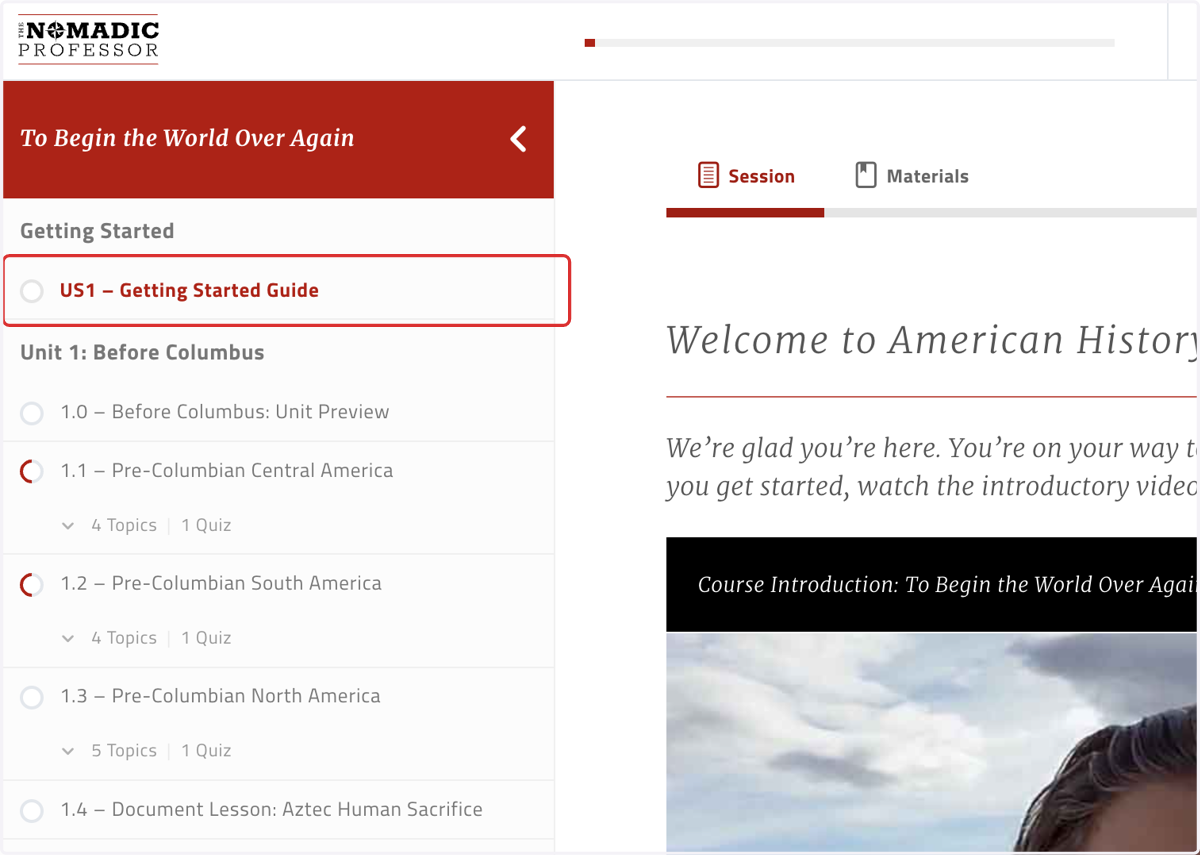Click the 'Welcome to American History' heading
The image size is (1200, 855).
pyautogui.click(x=932, y=341)
